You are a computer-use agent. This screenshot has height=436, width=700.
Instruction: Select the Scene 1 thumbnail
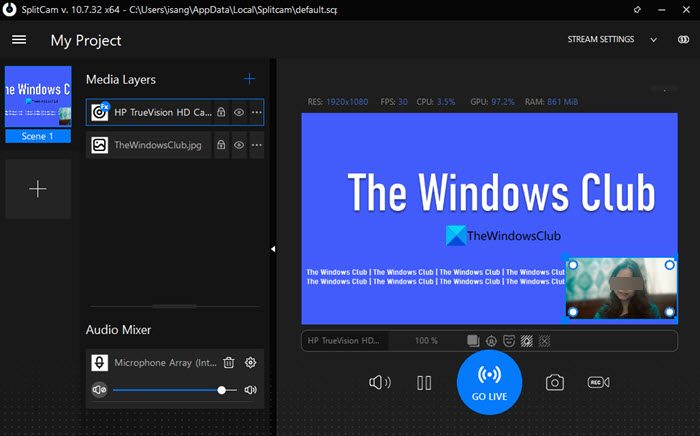coord(38,104)
